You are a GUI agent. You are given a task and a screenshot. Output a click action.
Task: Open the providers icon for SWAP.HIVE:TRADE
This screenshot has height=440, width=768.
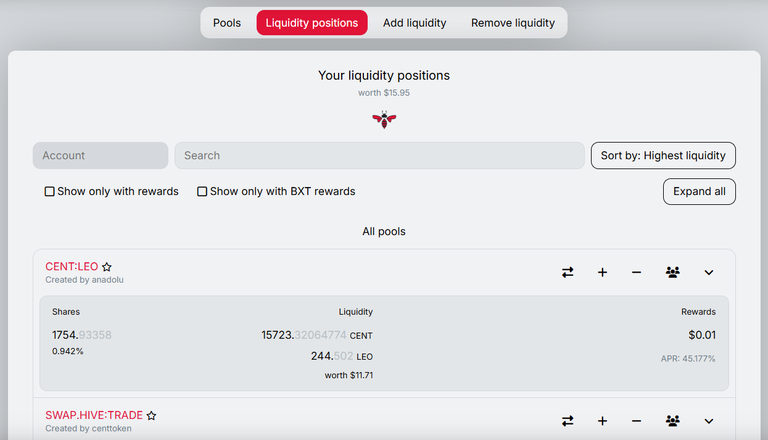coord(672,421)
